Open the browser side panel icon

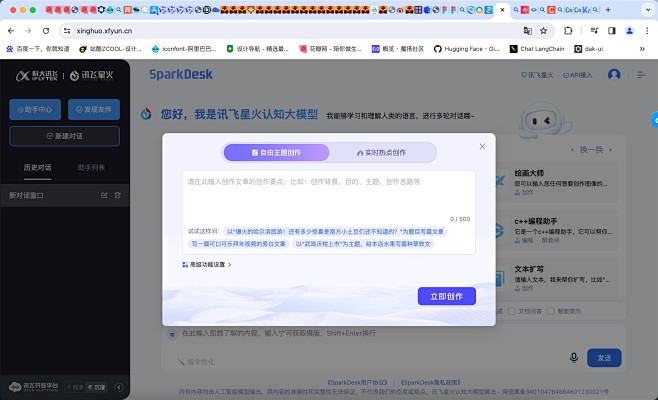(611, 31)
